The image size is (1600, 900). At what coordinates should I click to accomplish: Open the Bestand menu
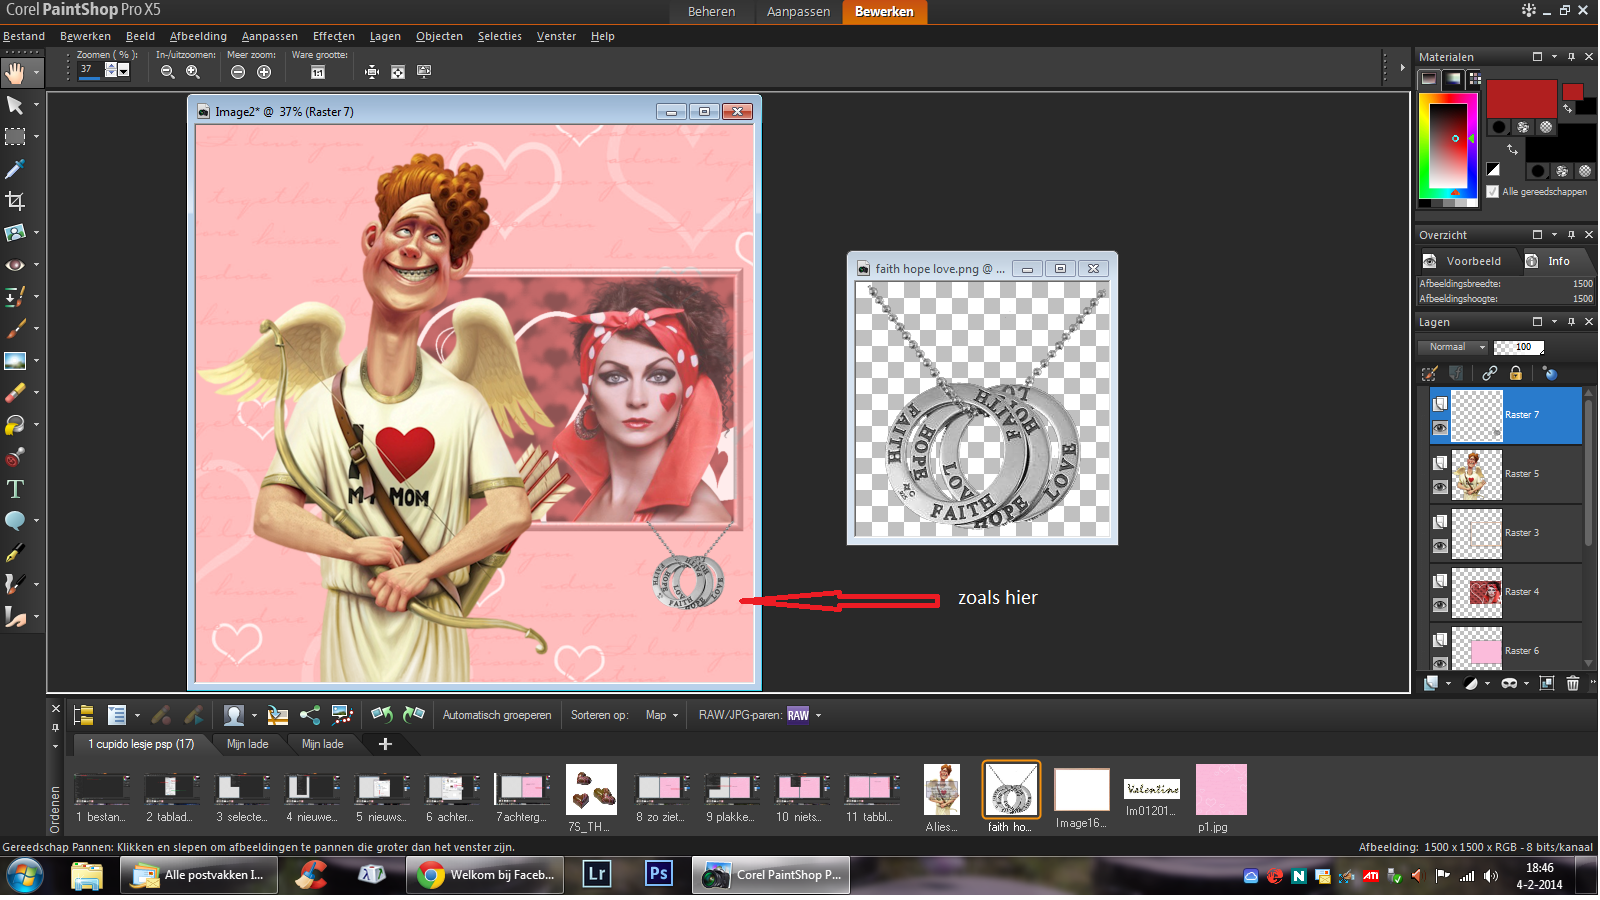[x=24, y=36]
